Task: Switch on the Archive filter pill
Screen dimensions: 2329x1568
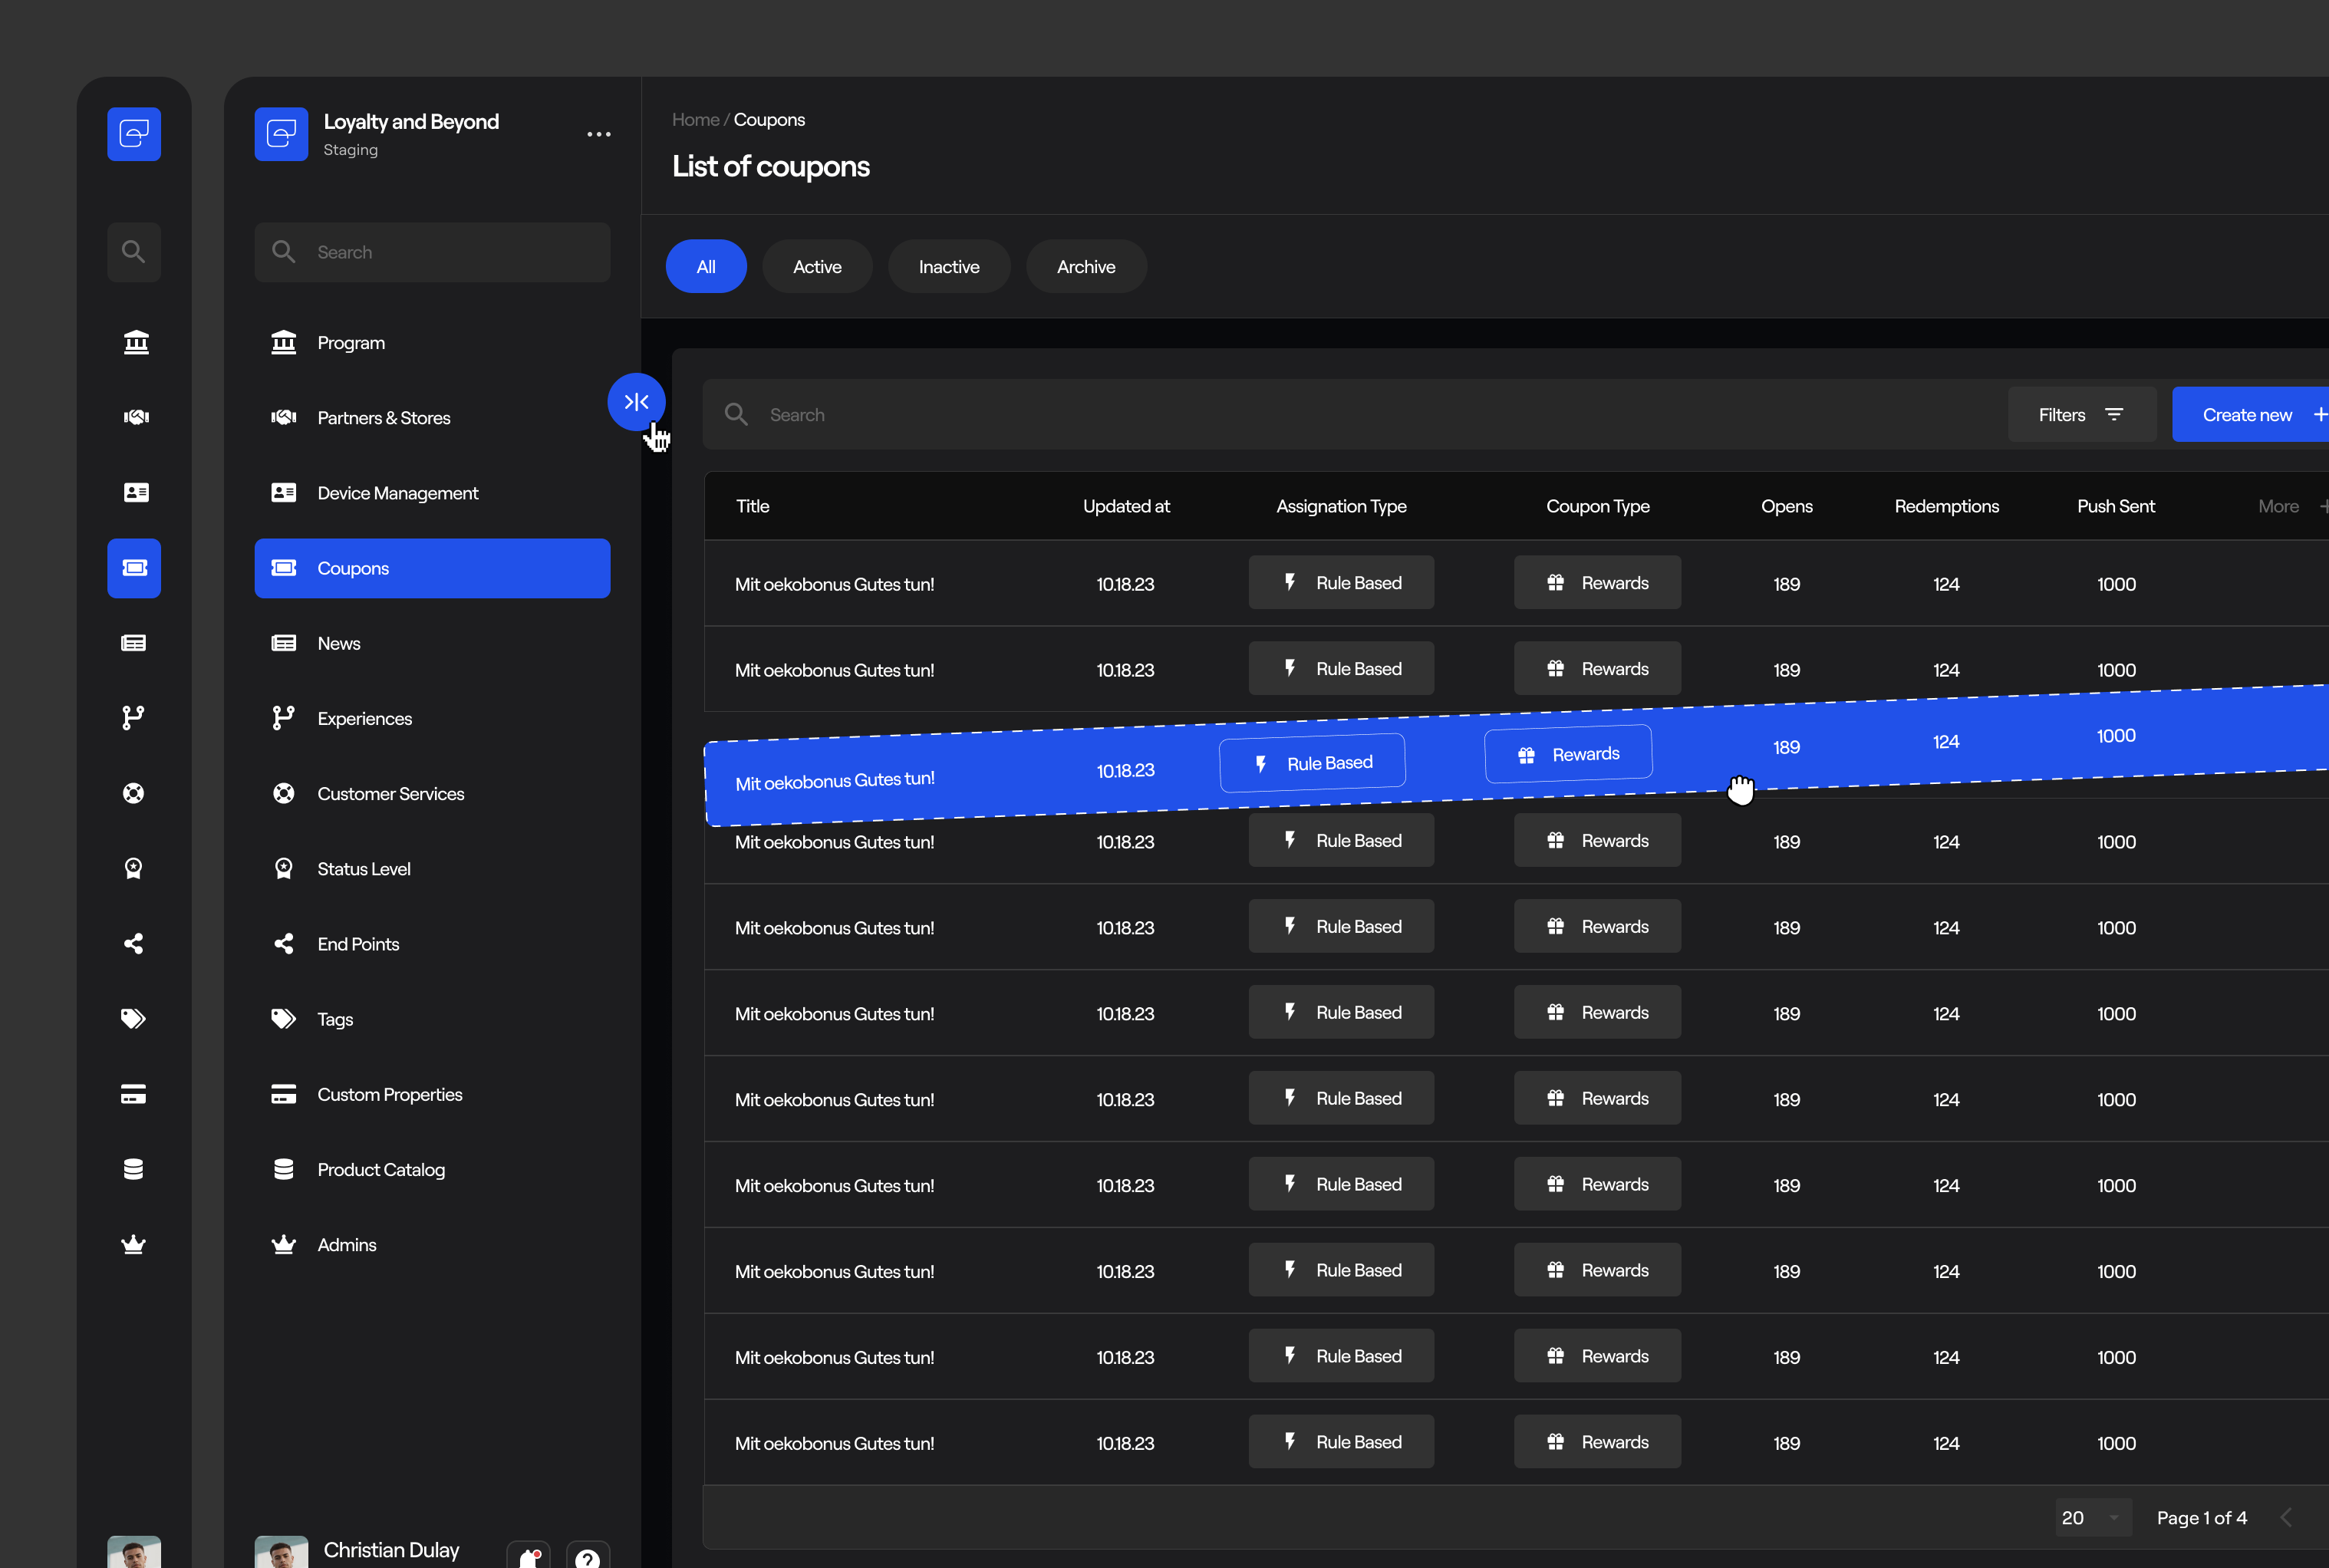Action: 1086,266
